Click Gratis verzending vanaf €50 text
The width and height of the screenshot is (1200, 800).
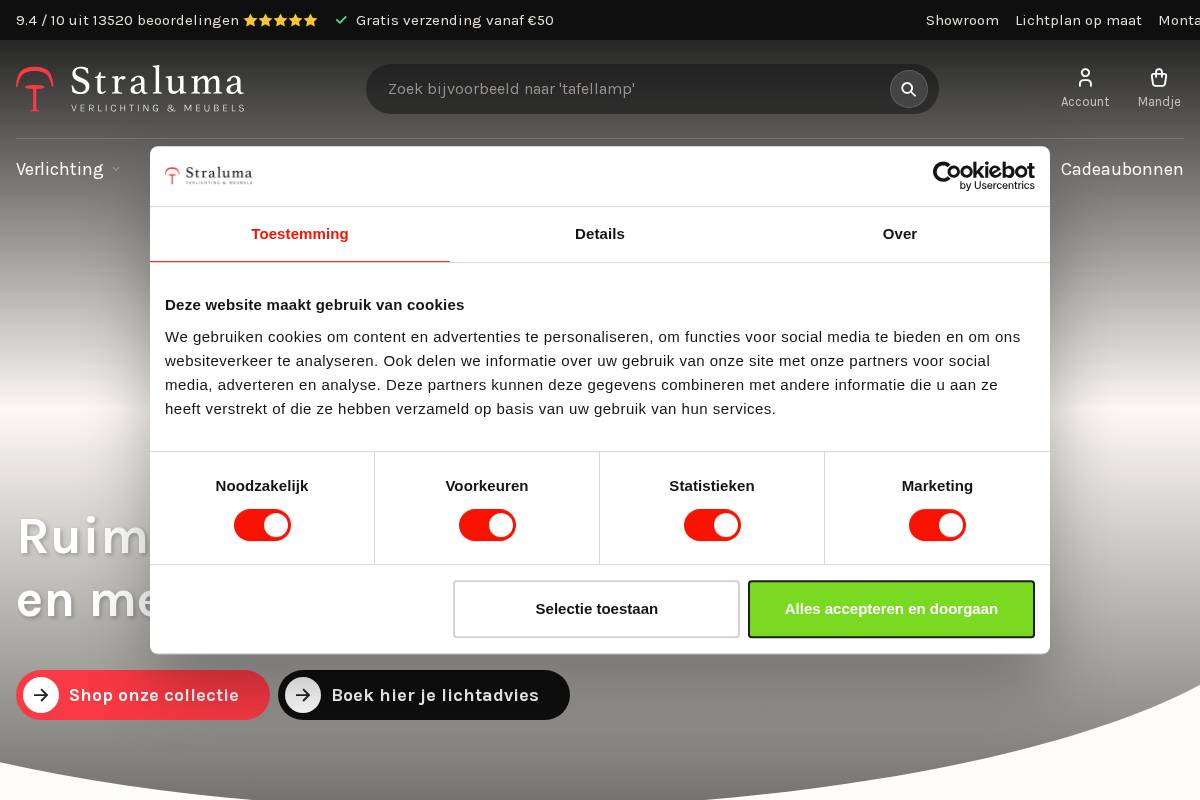click(x=454, y=20)
